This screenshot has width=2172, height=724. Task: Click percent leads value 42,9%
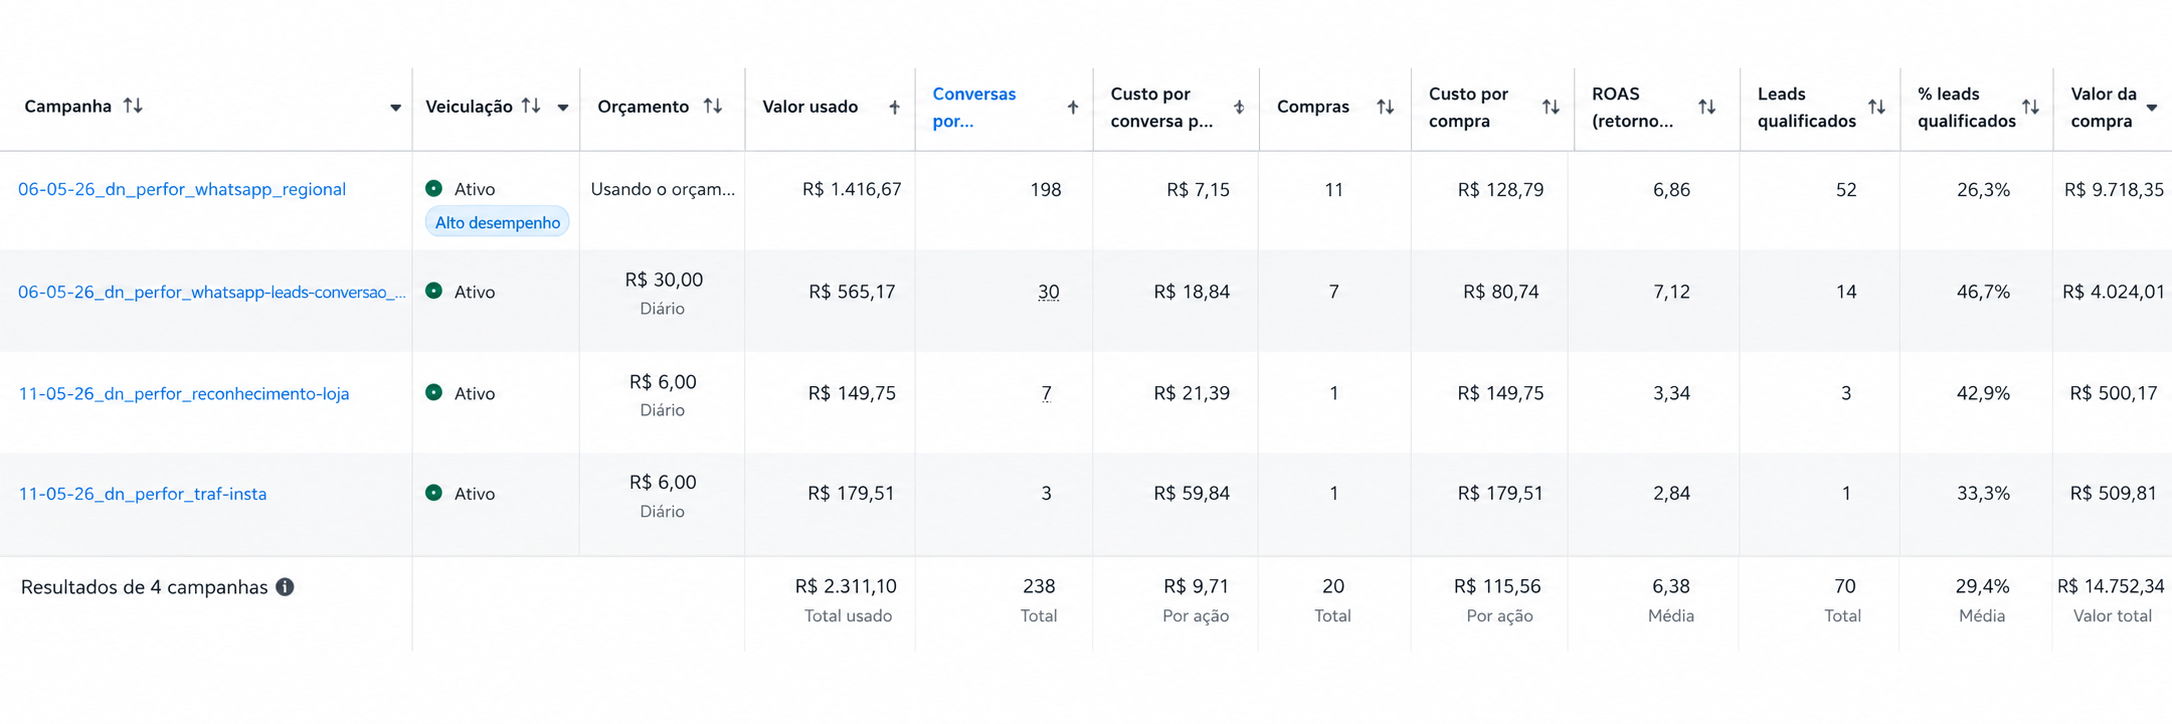tap(1983, 393)
